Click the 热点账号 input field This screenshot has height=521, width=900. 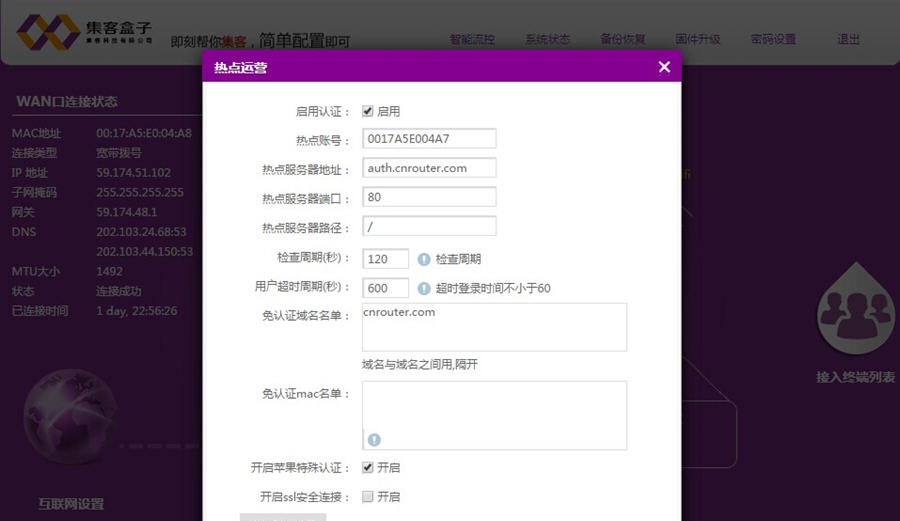point(429,139)
